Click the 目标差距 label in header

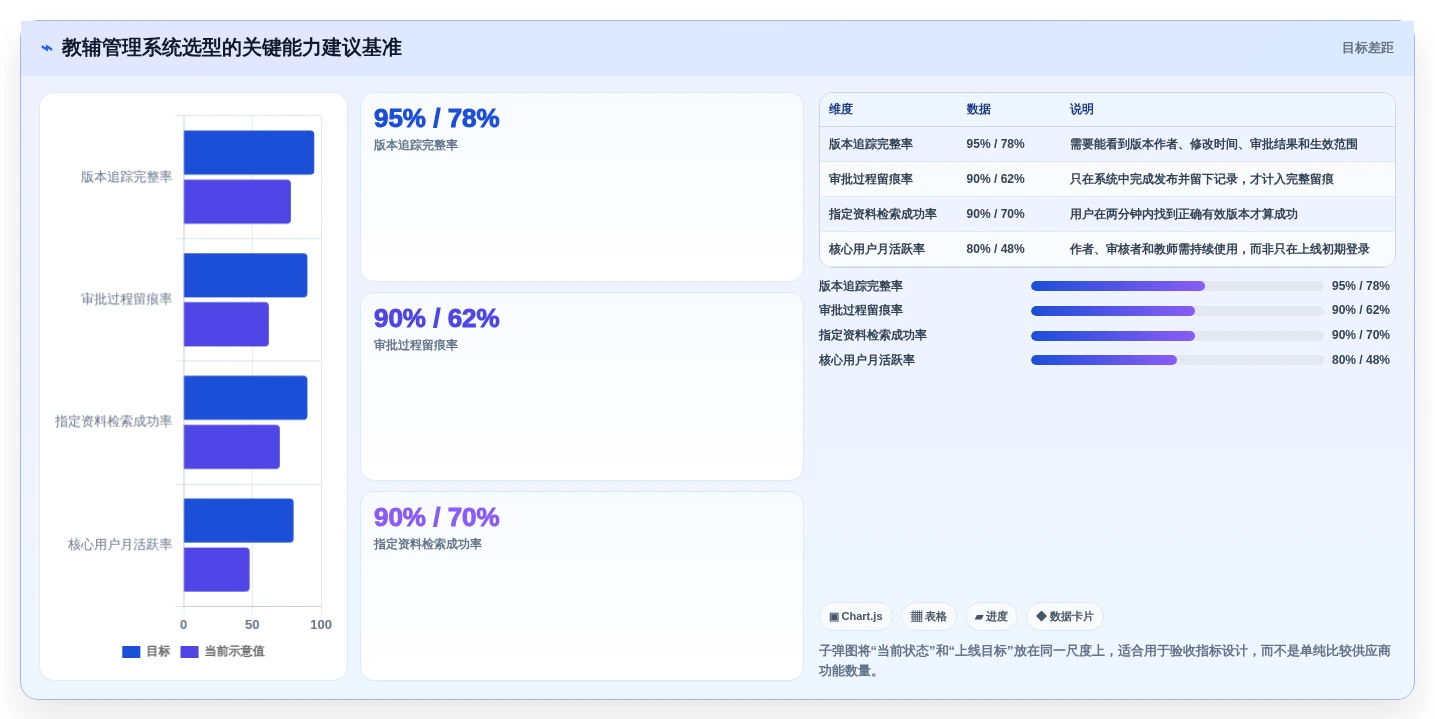click(x=1367, y=48)
